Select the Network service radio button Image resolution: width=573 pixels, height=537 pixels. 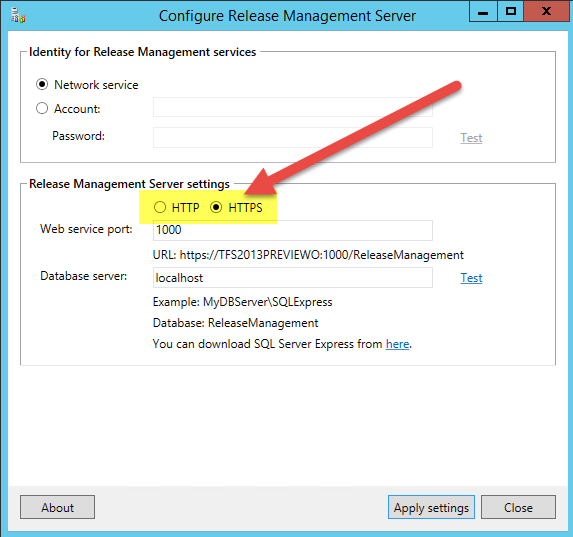(x=42, y=84)
